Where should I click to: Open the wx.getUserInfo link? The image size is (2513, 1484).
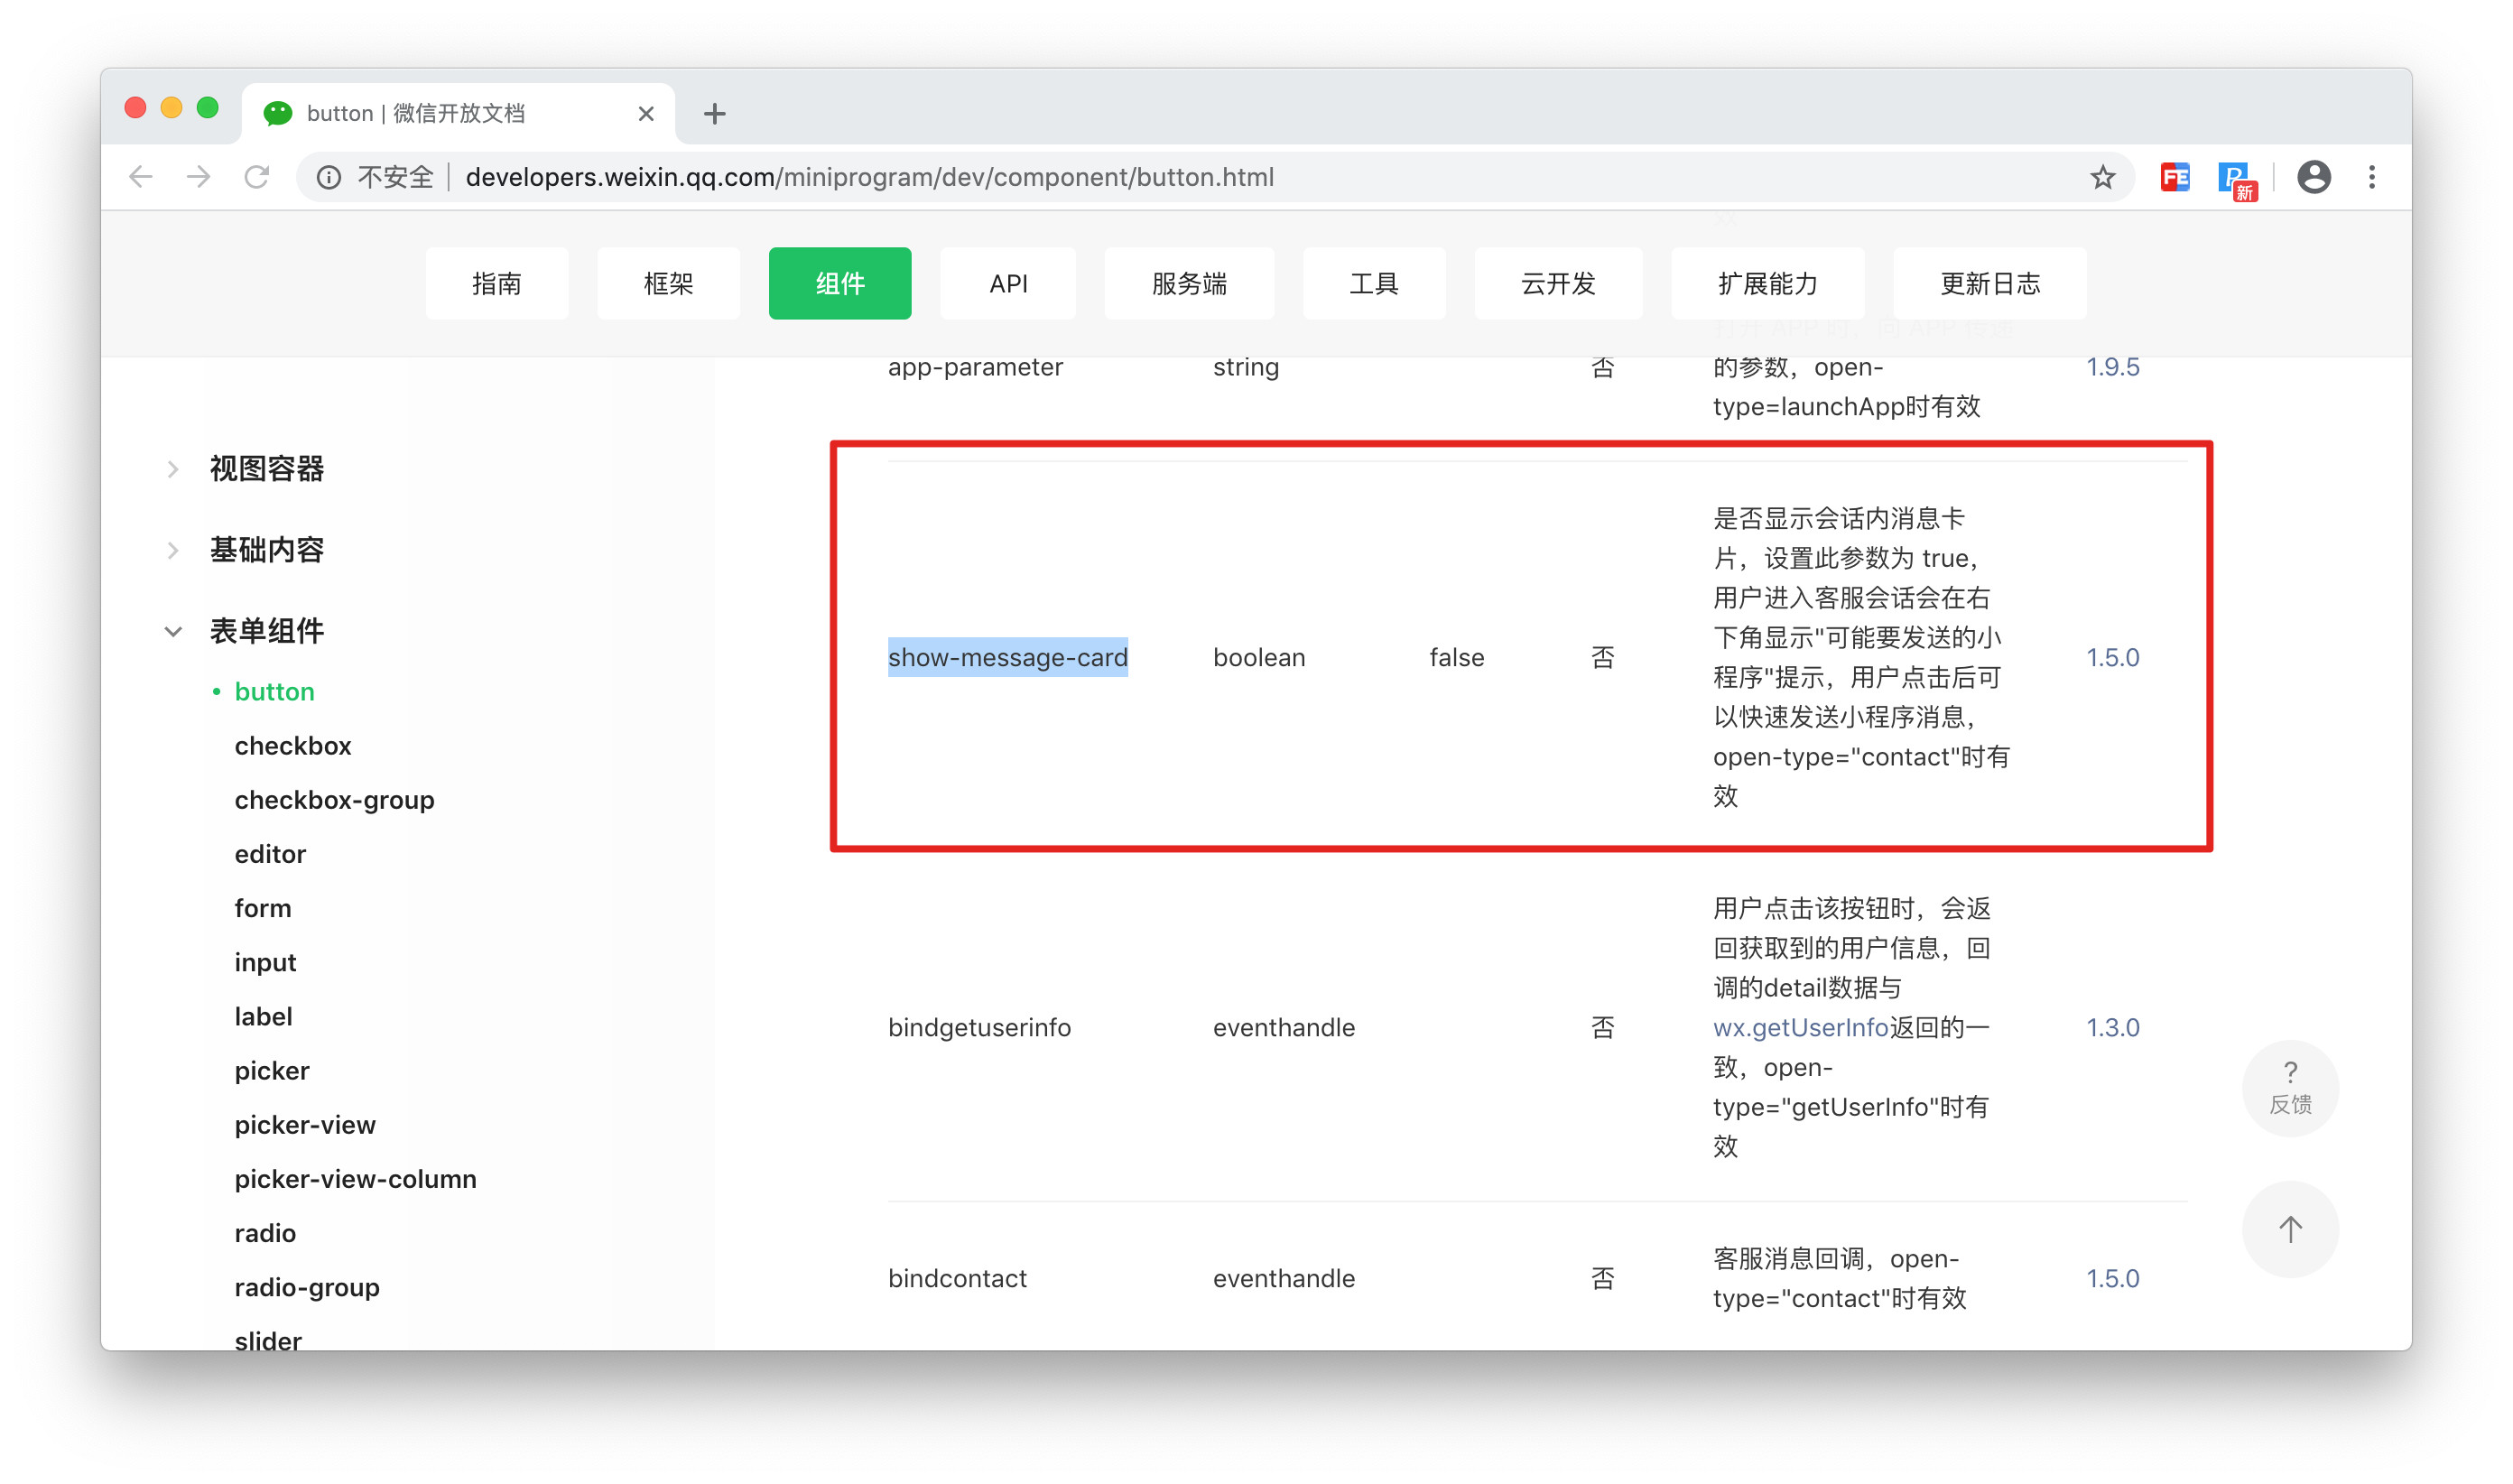[x=1800, y=1027]
